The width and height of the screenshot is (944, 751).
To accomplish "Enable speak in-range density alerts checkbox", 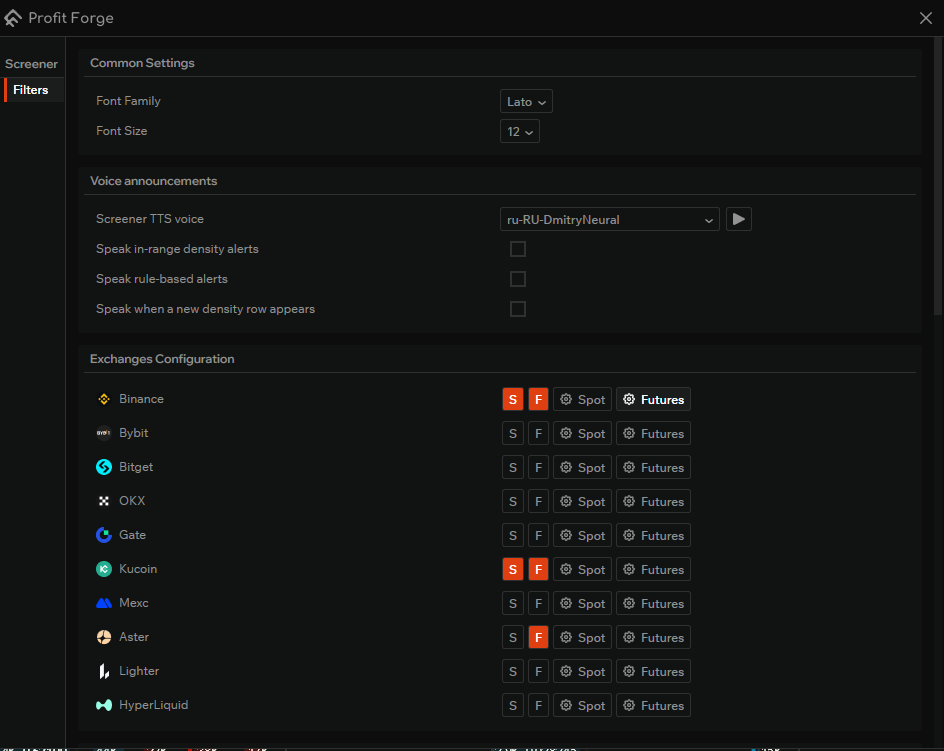I will click(518, 249).
